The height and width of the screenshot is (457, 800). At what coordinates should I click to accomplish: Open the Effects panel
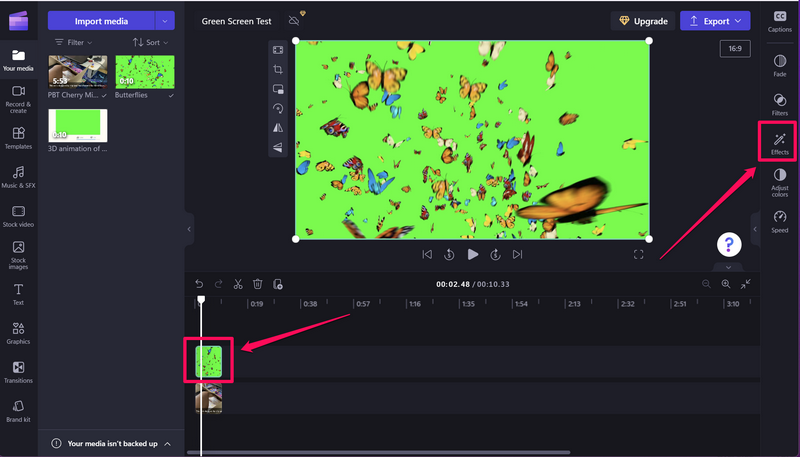coord(779,142)
